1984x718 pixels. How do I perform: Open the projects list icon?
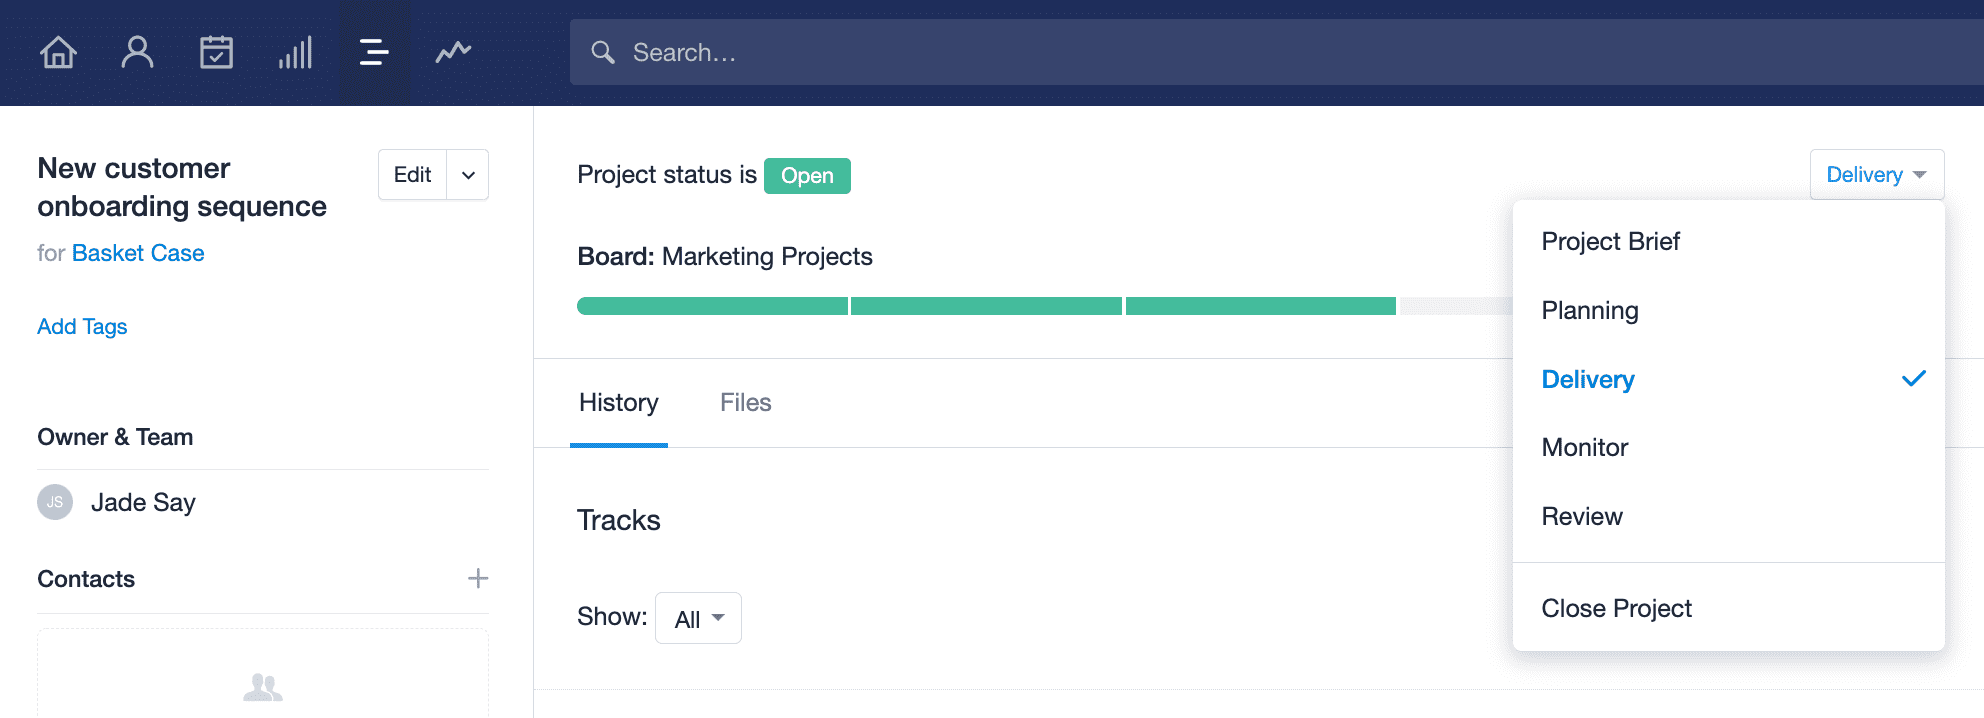point(374,52)
